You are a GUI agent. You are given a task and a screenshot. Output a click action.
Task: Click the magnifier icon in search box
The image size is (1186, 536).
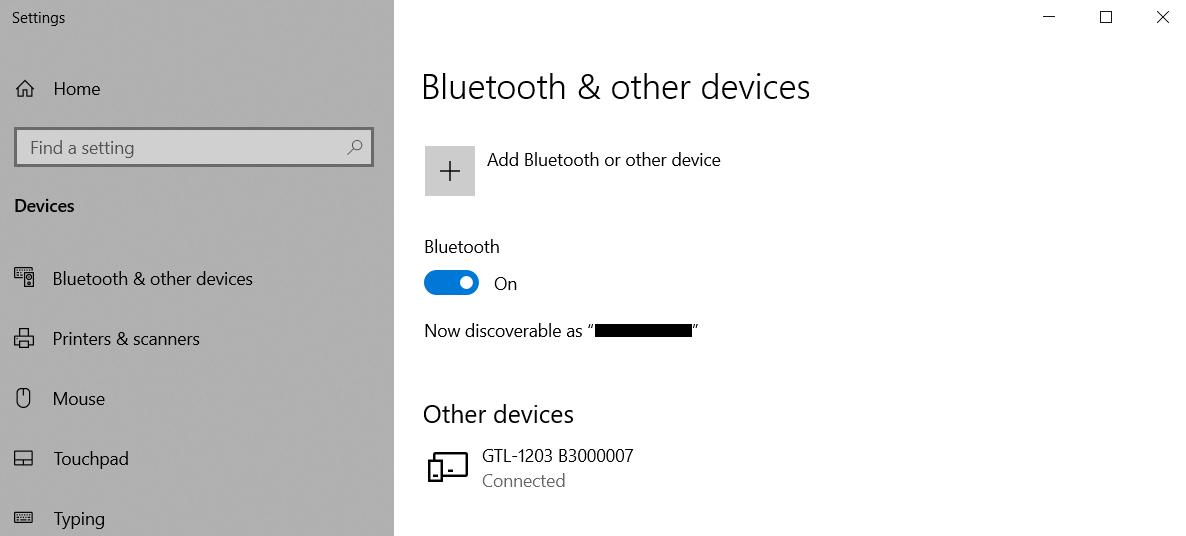click(x=354, y=147)
